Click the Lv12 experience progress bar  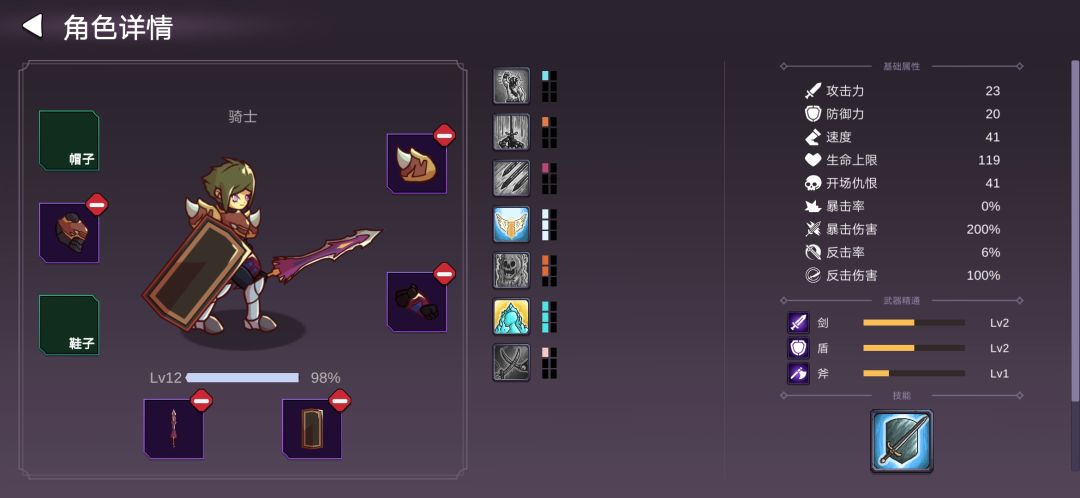tap(242, 377)
